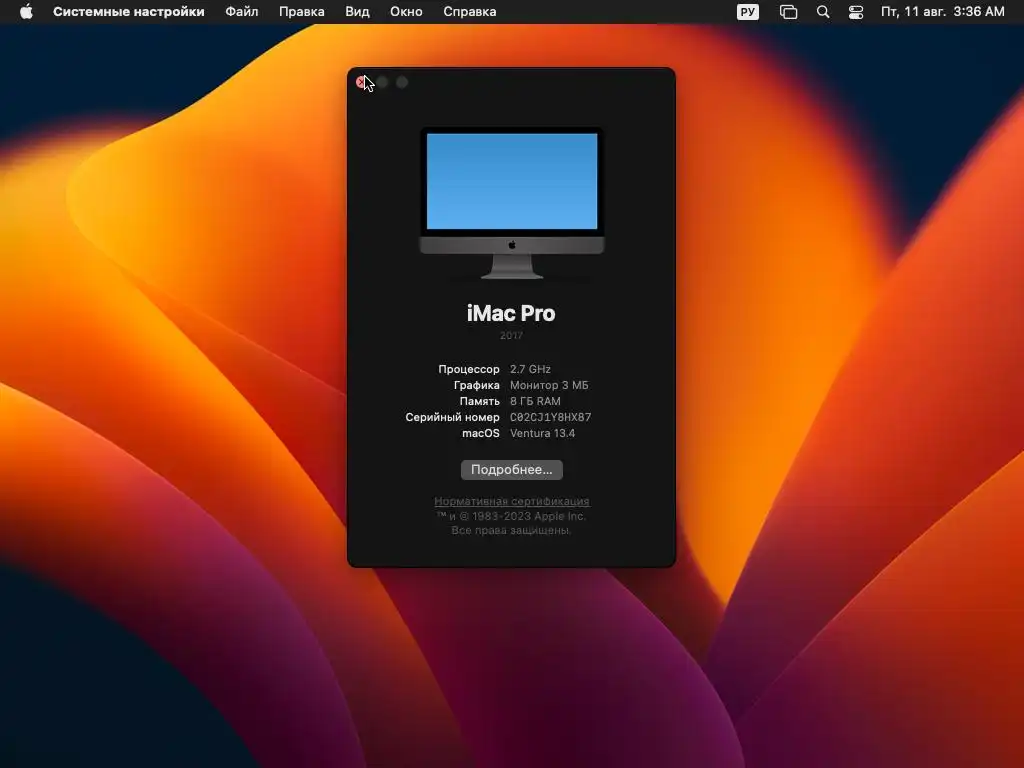This screenshot has height=768, width=1024.
Task: Click the 2017 model year text
Action: coord(511,336)
